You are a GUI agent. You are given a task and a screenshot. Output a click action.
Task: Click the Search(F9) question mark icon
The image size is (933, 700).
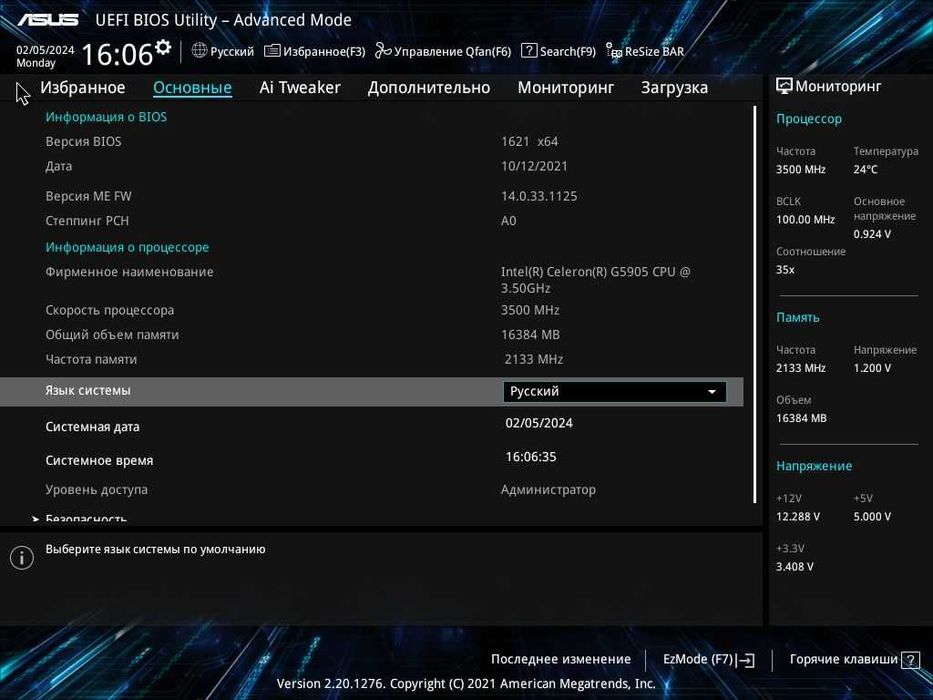528,51
